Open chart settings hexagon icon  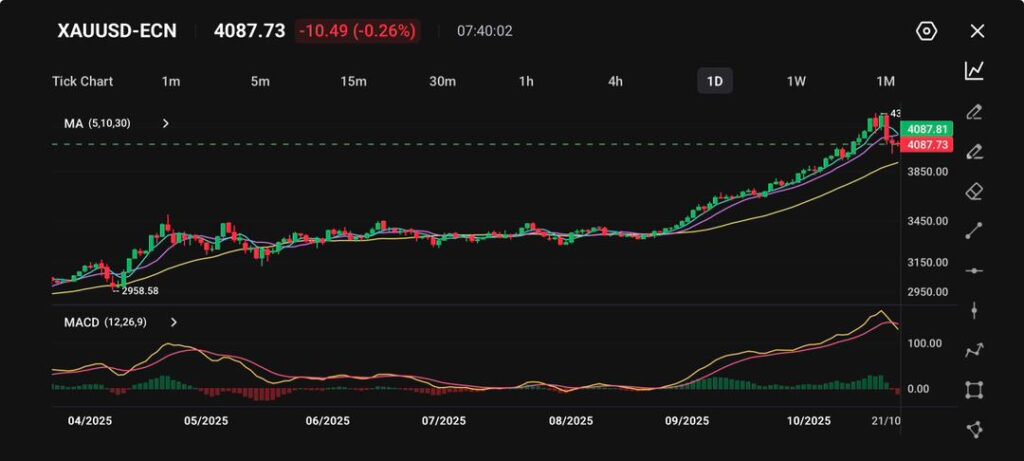pos(926,31)
